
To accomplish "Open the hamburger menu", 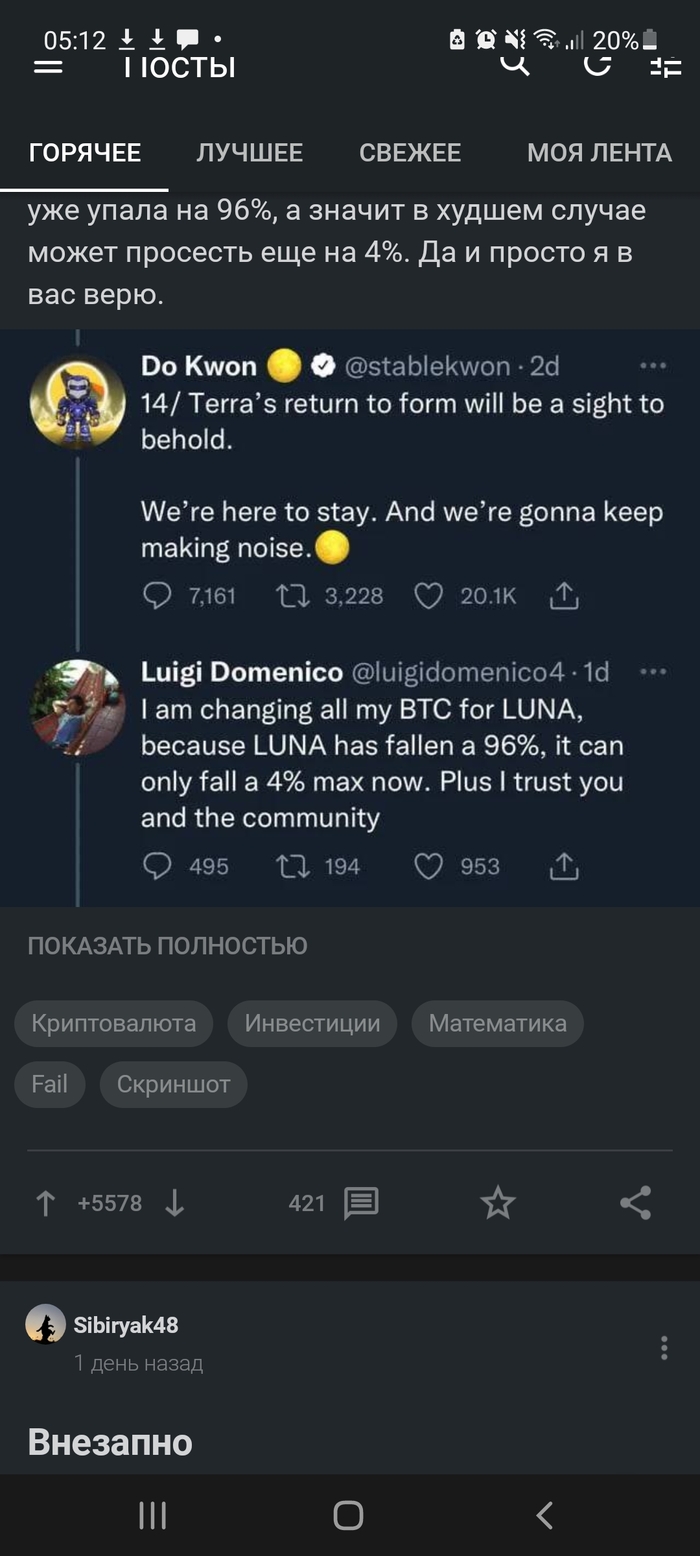I will pyautogui.click(x=47, y=67).
